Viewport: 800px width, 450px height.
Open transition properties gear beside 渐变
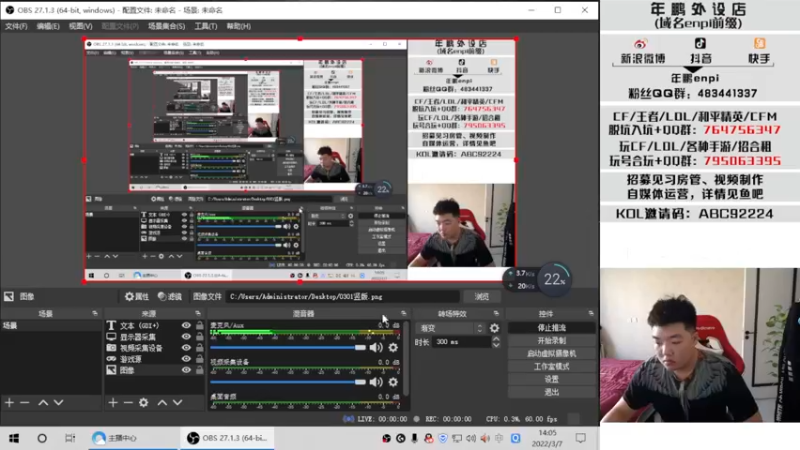[494, 328]
